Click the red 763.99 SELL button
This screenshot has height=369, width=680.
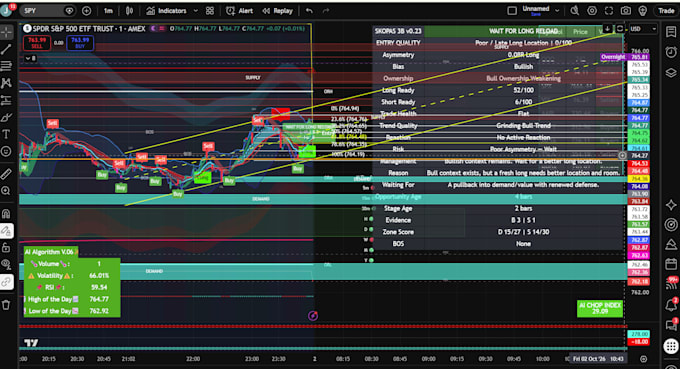[x=37, y=43]
